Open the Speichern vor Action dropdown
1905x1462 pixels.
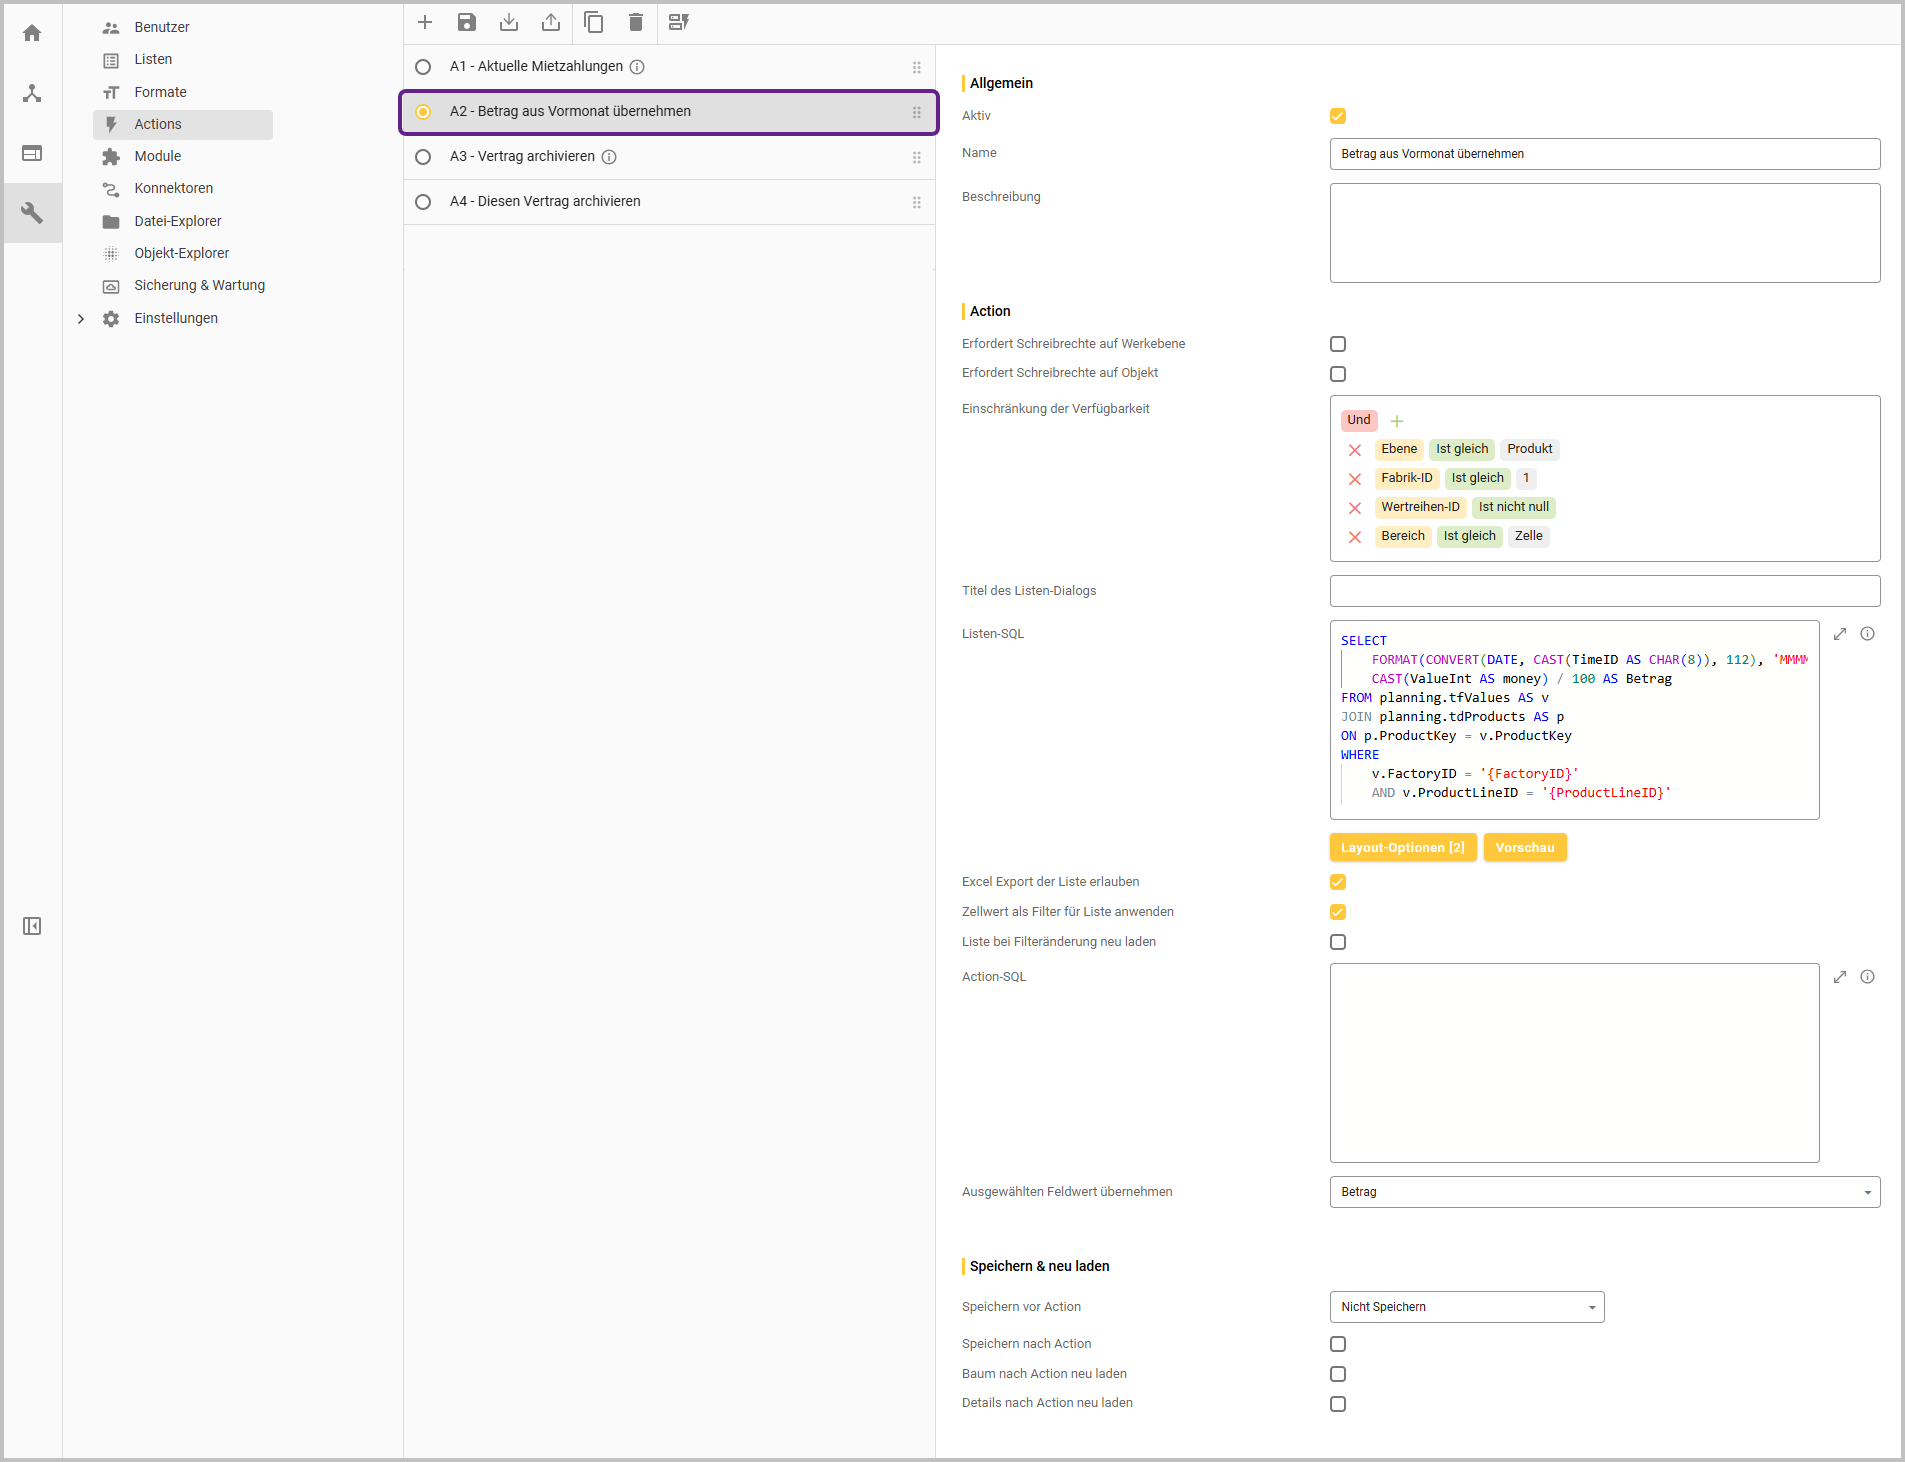click(x=1467, y=1307)
